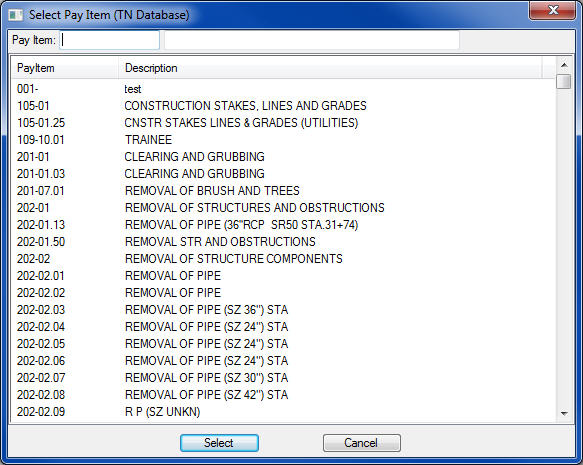583x465 pixels.
Task: Close the Select Pay Item dialog
Action: coord(552,10)
